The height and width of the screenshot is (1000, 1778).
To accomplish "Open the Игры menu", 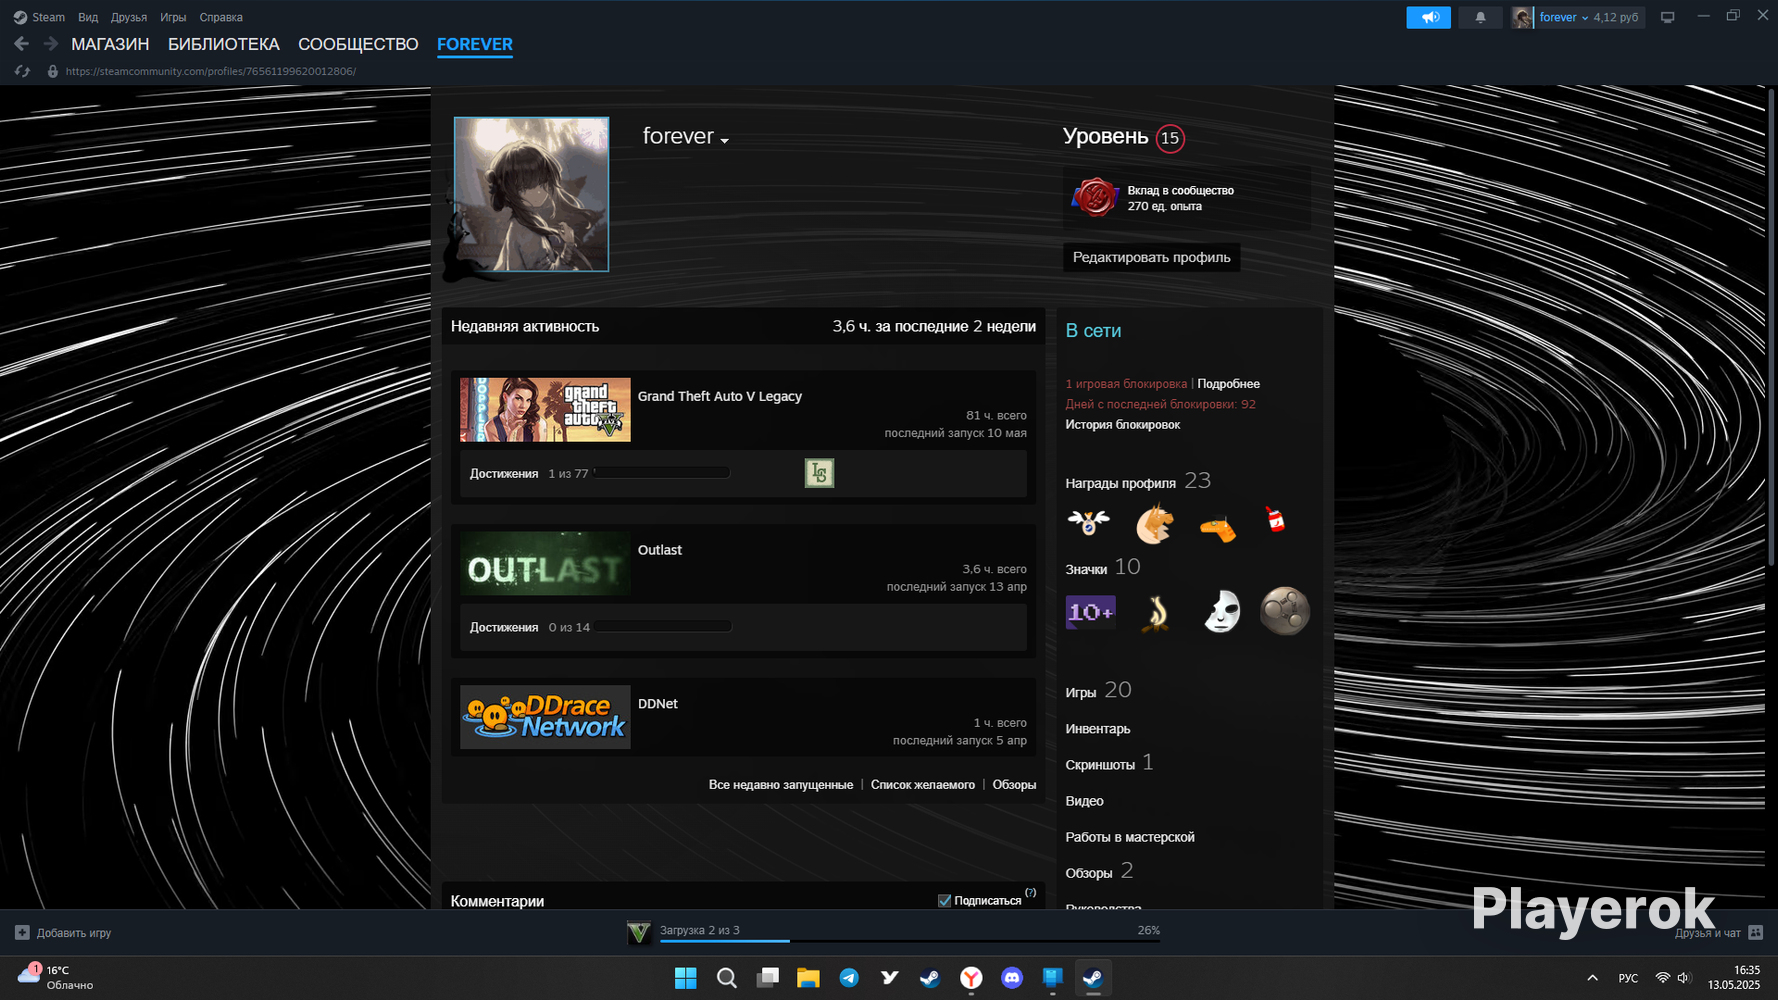I will pyautogui.click(x=173, y=17).
